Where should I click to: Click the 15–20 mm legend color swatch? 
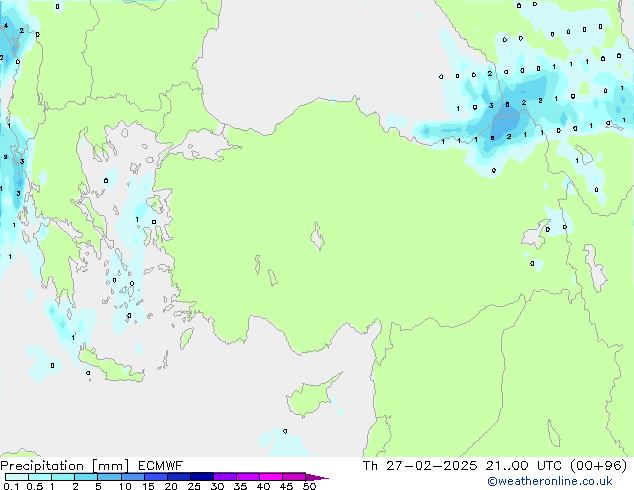point(155,477)
